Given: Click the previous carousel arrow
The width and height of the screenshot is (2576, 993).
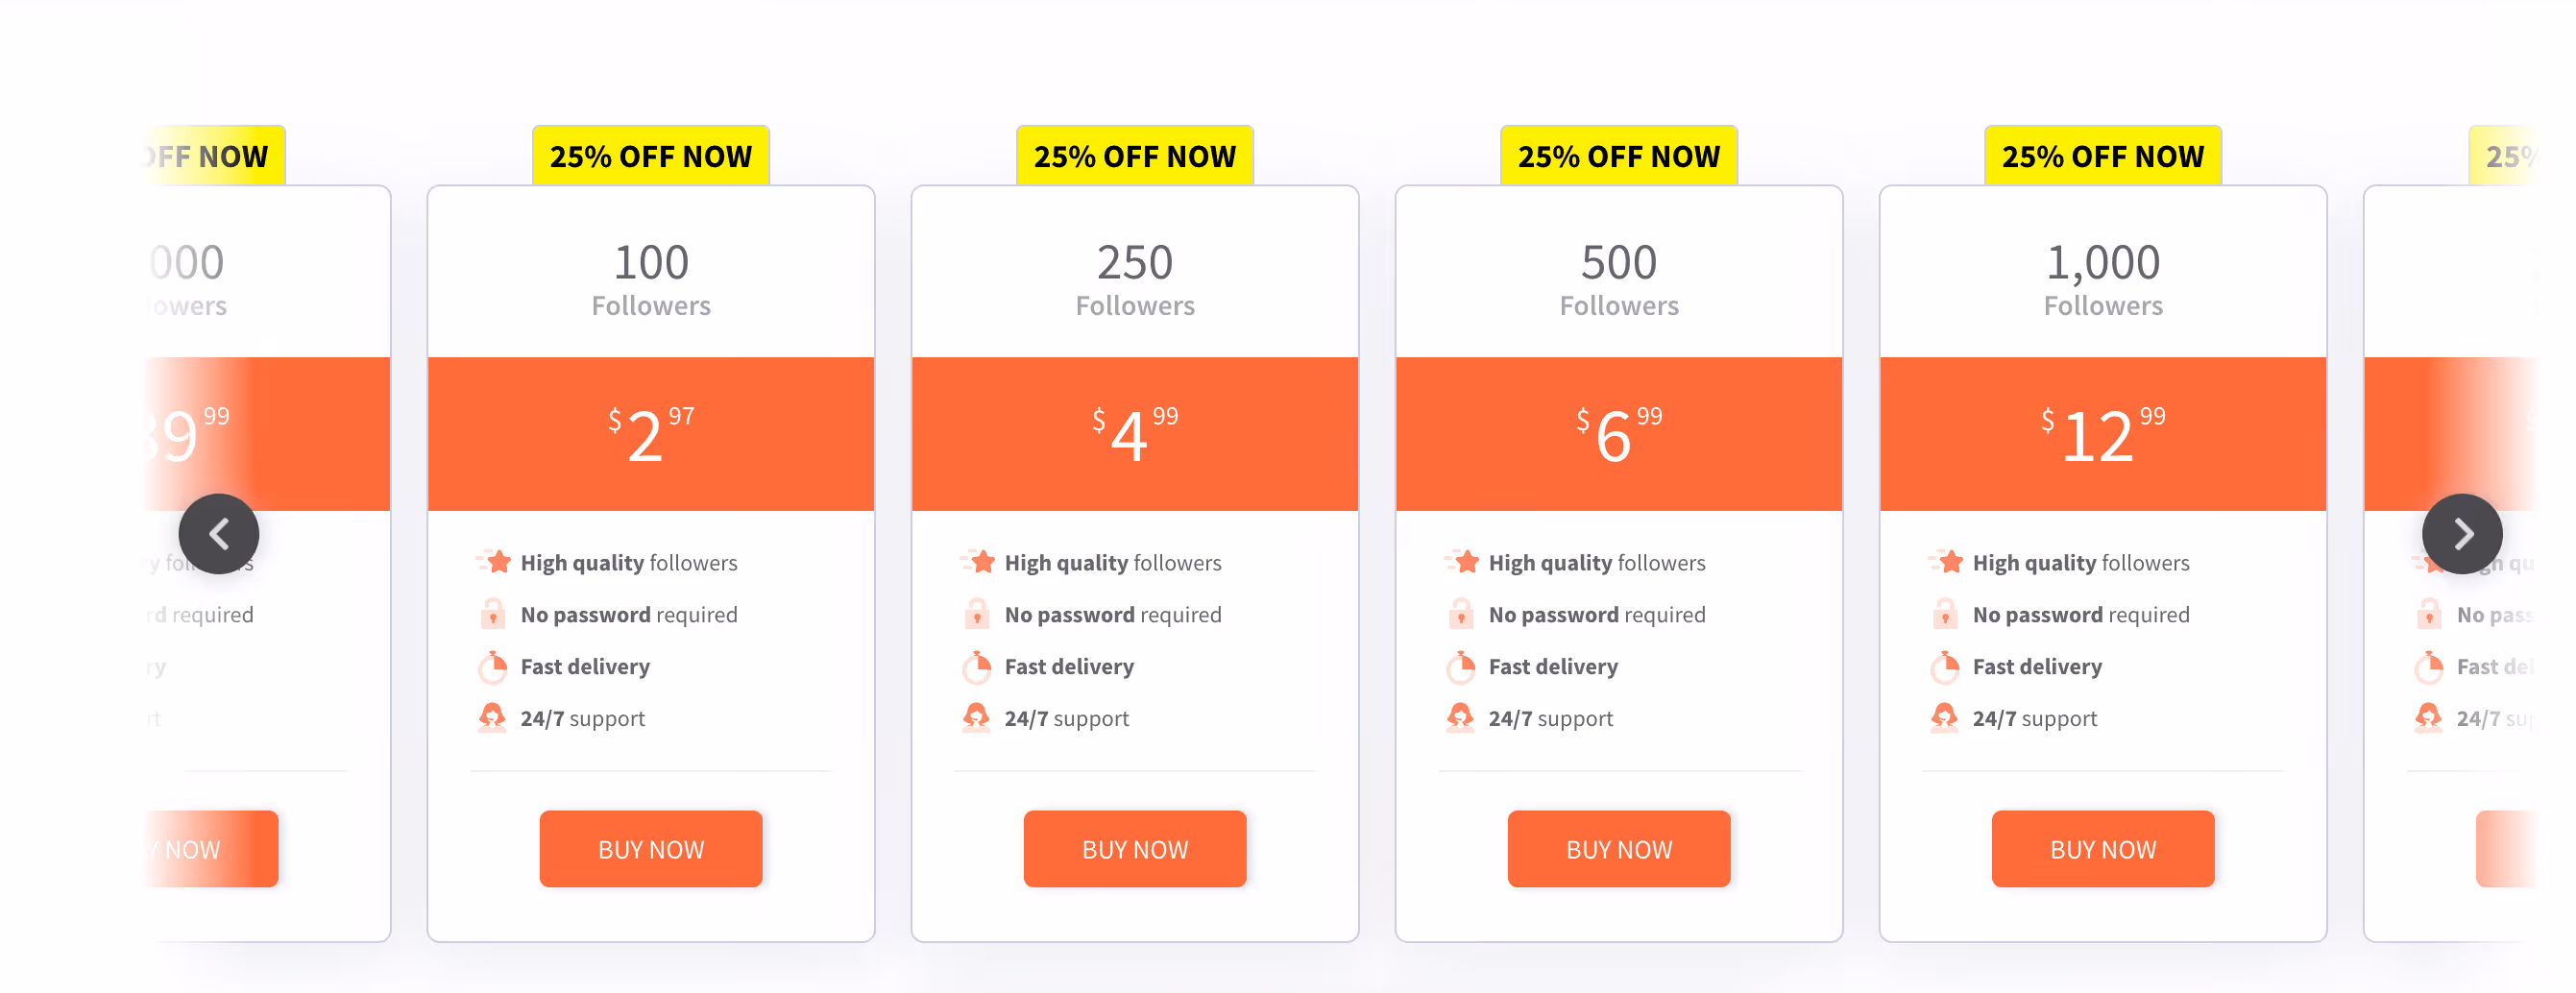Looking at the screenshot, I should (x=219, y=534).
